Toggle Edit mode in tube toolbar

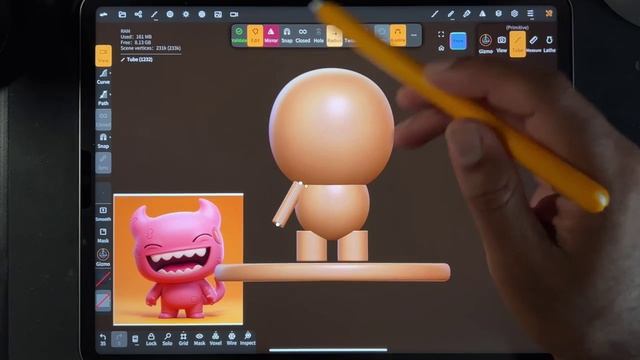[255, 36]
